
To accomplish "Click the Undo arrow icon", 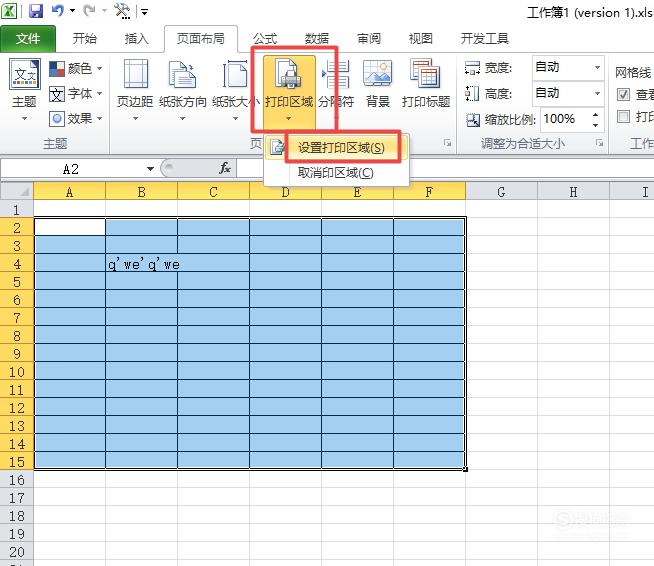I will pyautogui.click(x=58, y=10).
